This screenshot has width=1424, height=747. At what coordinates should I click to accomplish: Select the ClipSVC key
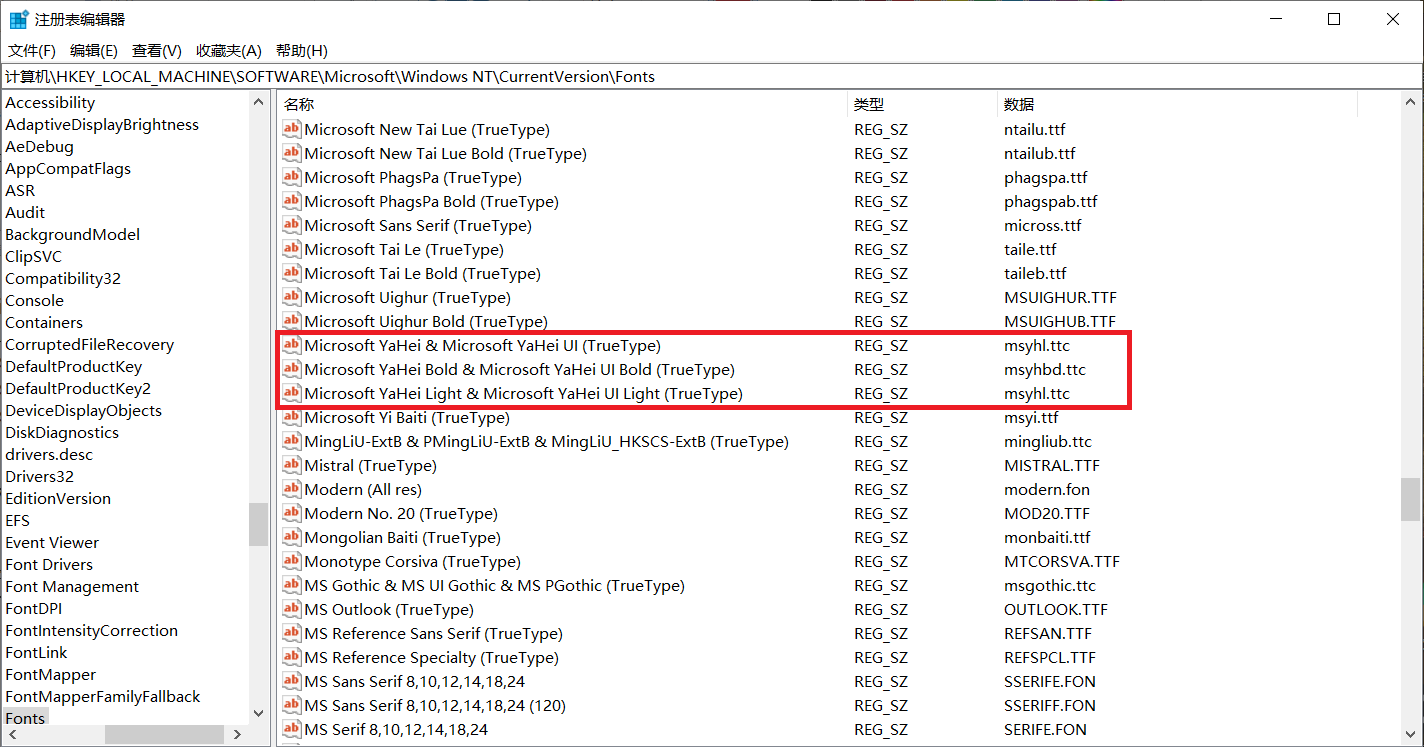tap(33, 256)
